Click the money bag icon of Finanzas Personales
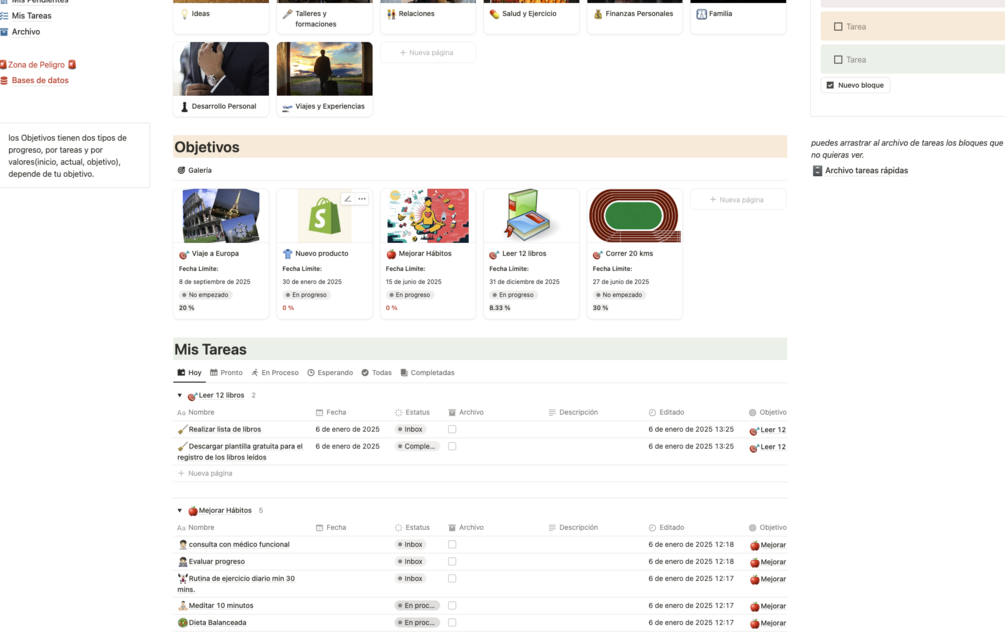 pyautogui.click(x=598, y=14)
